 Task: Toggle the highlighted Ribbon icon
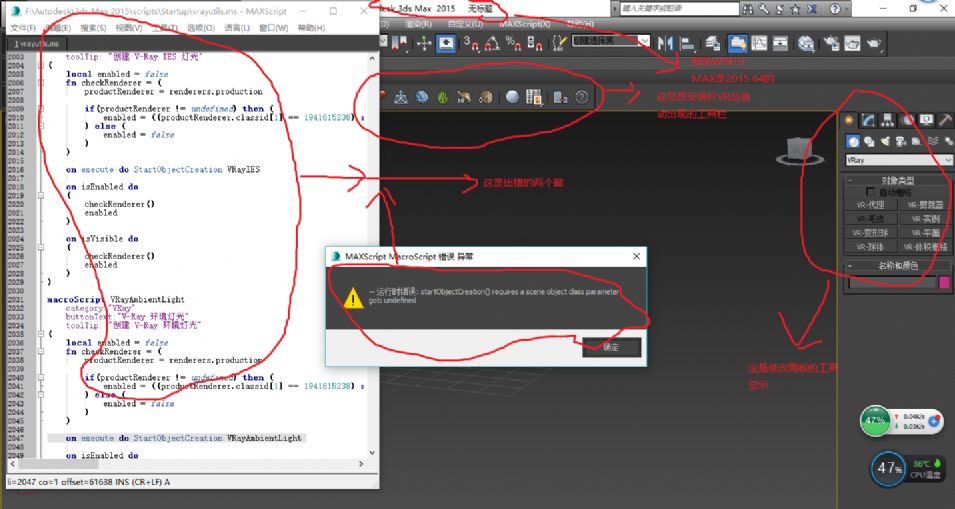[738, 43]
